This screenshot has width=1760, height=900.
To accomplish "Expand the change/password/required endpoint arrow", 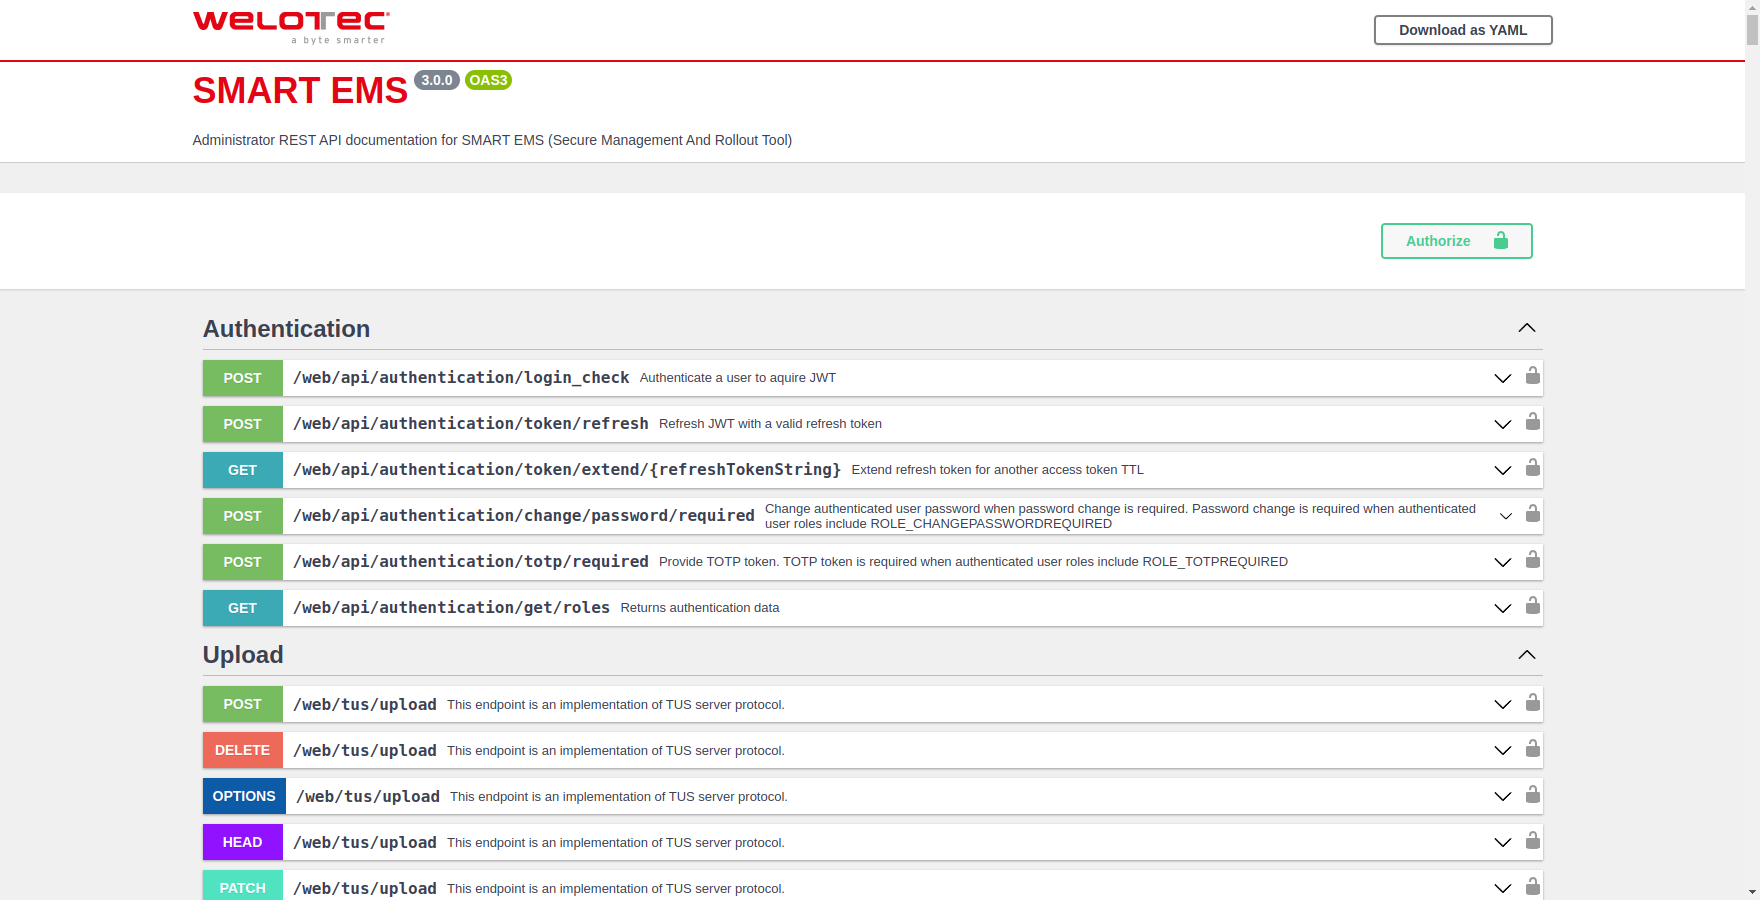I will pyautogui.click(x=1506, y=516).
